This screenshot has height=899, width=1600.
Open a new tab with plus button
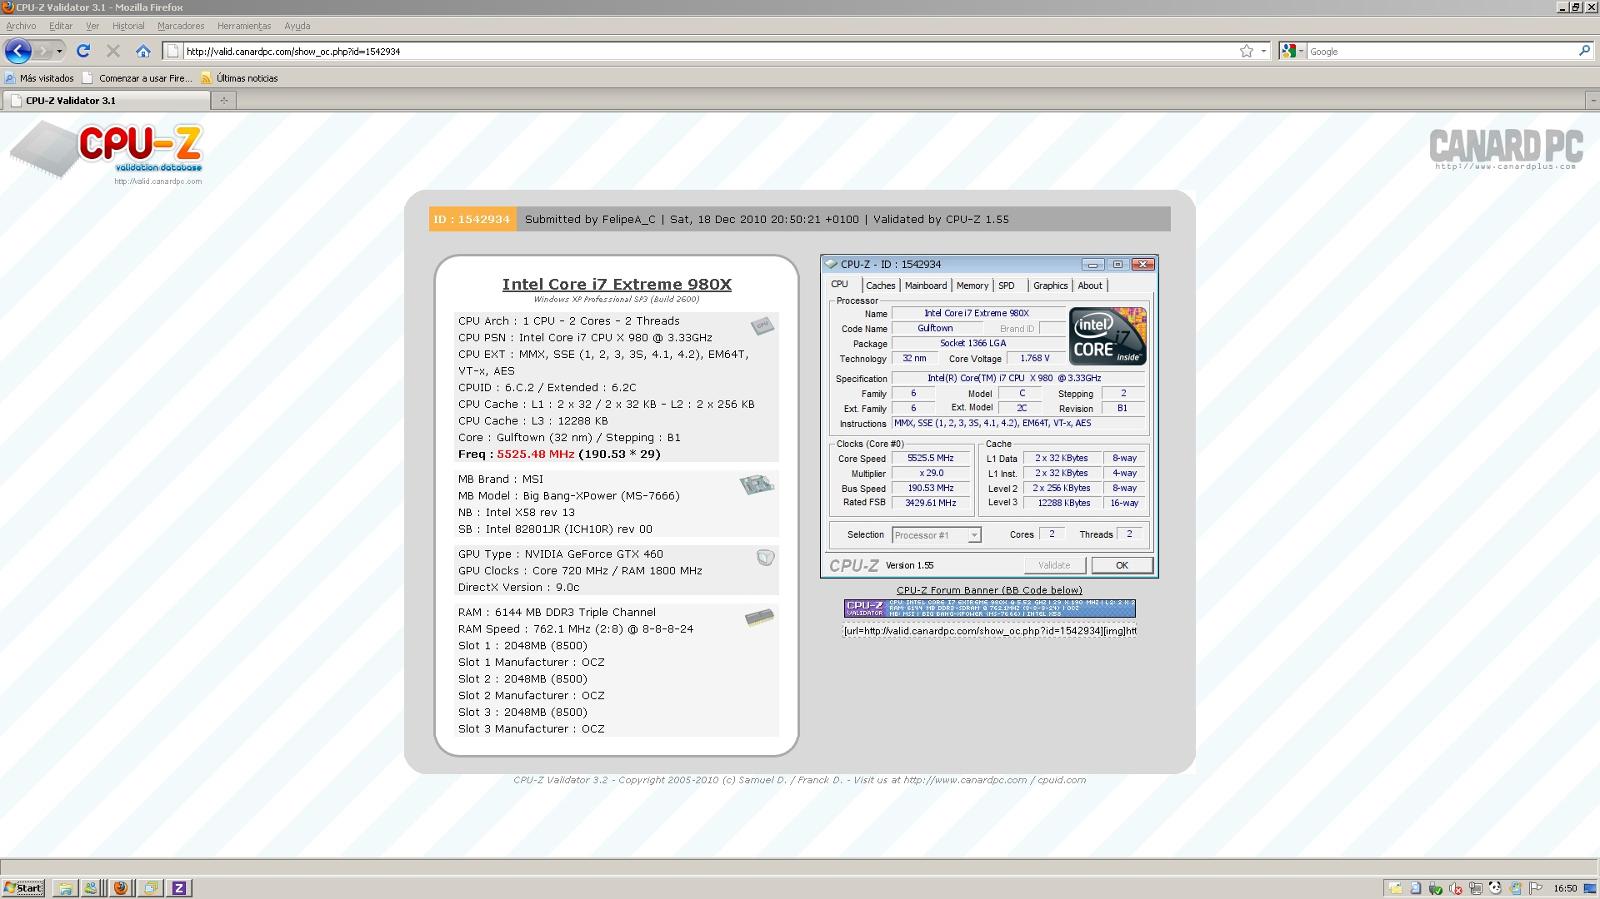point(224,100)
